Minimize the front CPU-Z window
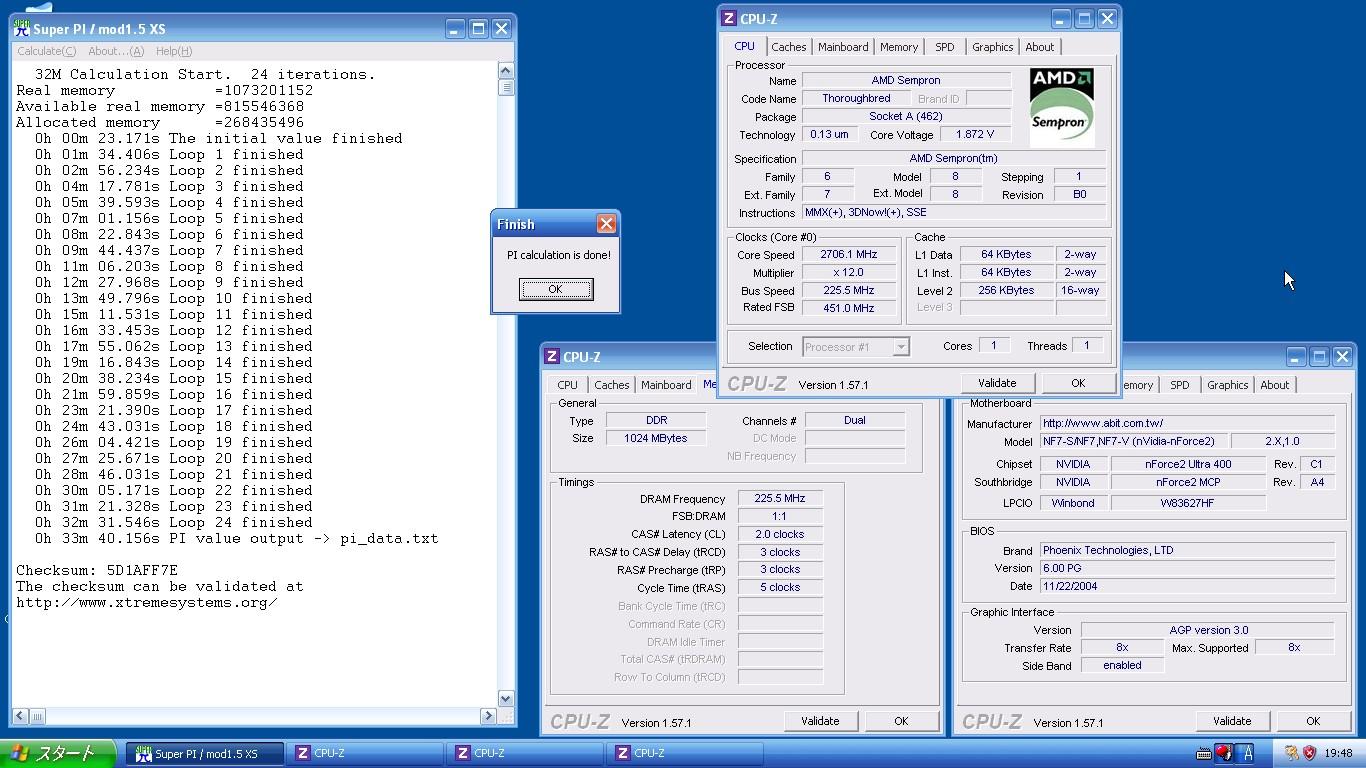The width and height of the screenshot is (1366, 768). tap(1060, 19)
